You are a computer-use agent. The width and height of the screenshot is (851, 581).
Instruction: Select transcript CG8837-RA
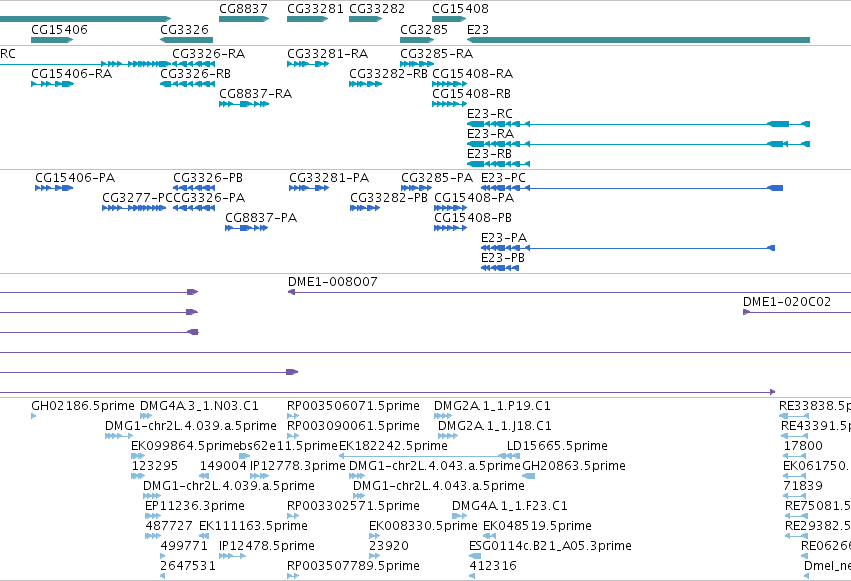click(x=244, y=104)
